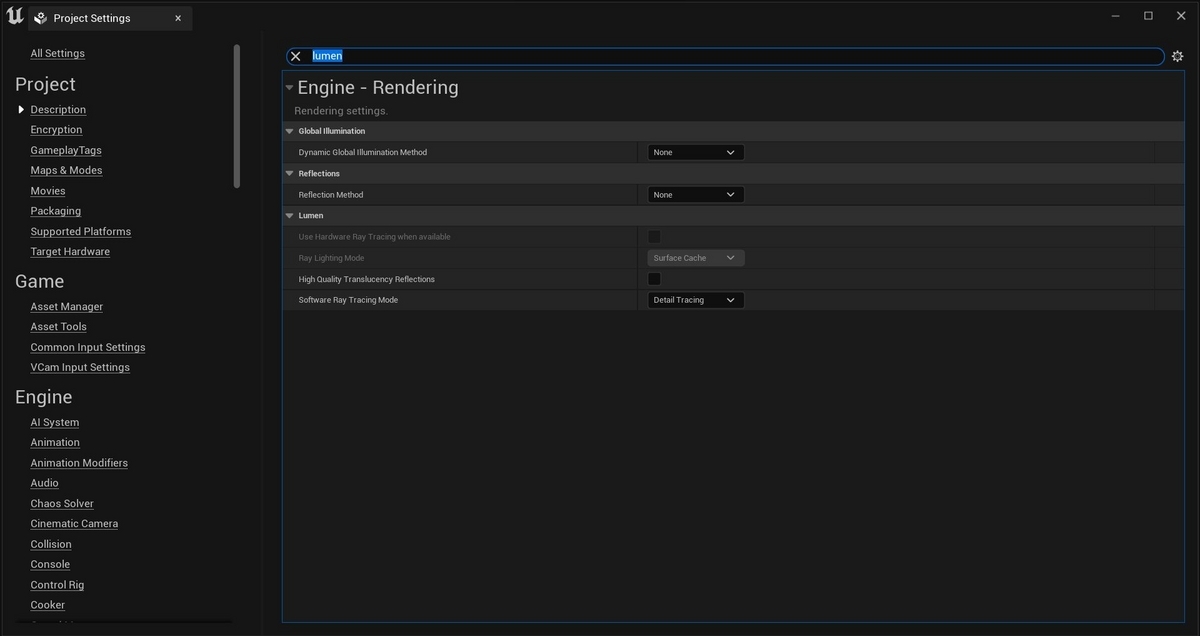1200x636 pixels.
Task: Enable High Quality Translucency Reflections checkbox
Action: point(654,279)
